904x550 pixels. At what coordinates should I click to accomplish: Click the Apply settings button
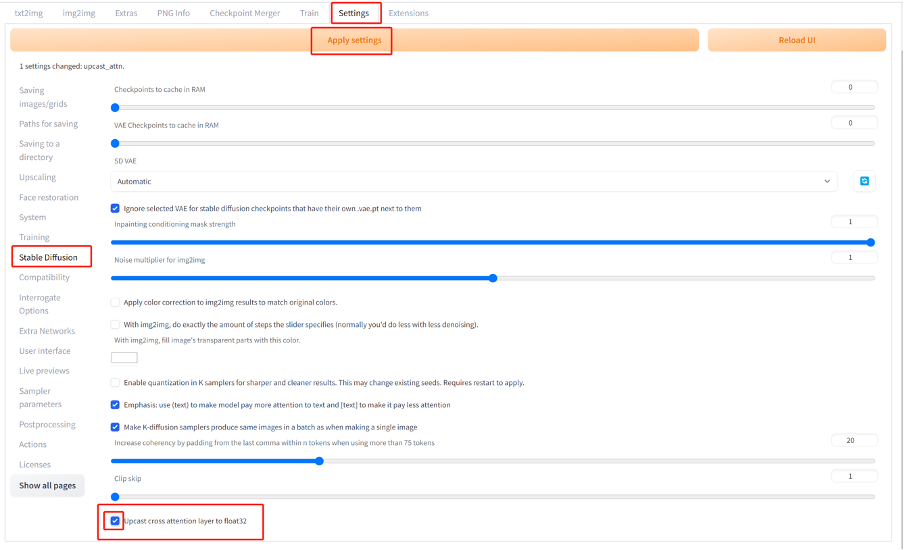tap(354, 40)
